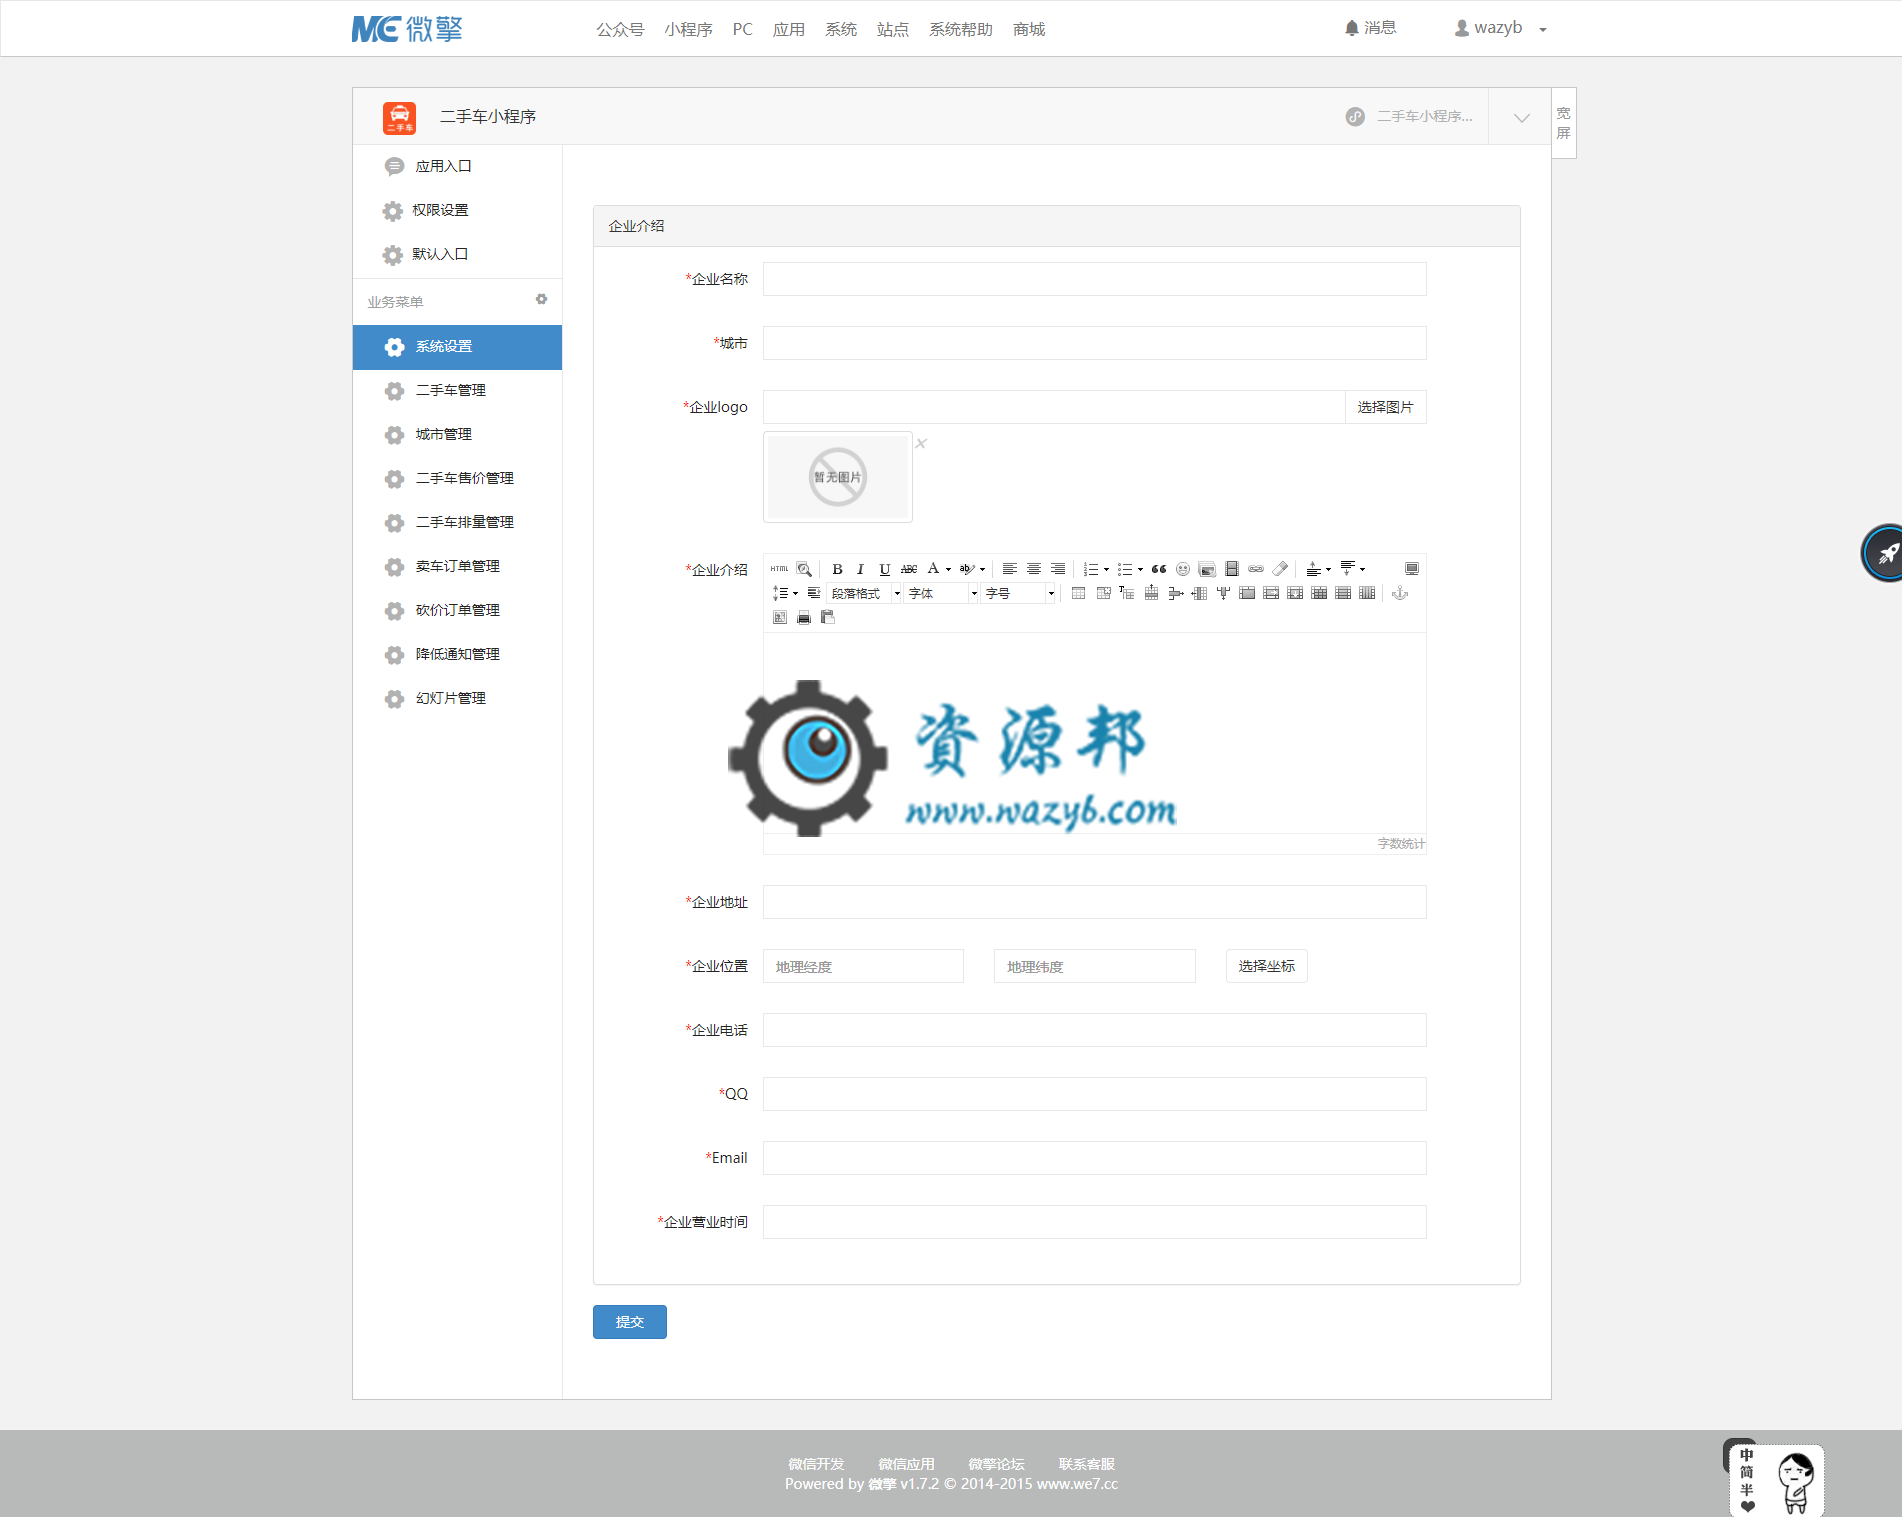Screen dimensions: 1902x1517
Task: Select 砍价订单管理 in the sidebar
Action: coord(457,610)
